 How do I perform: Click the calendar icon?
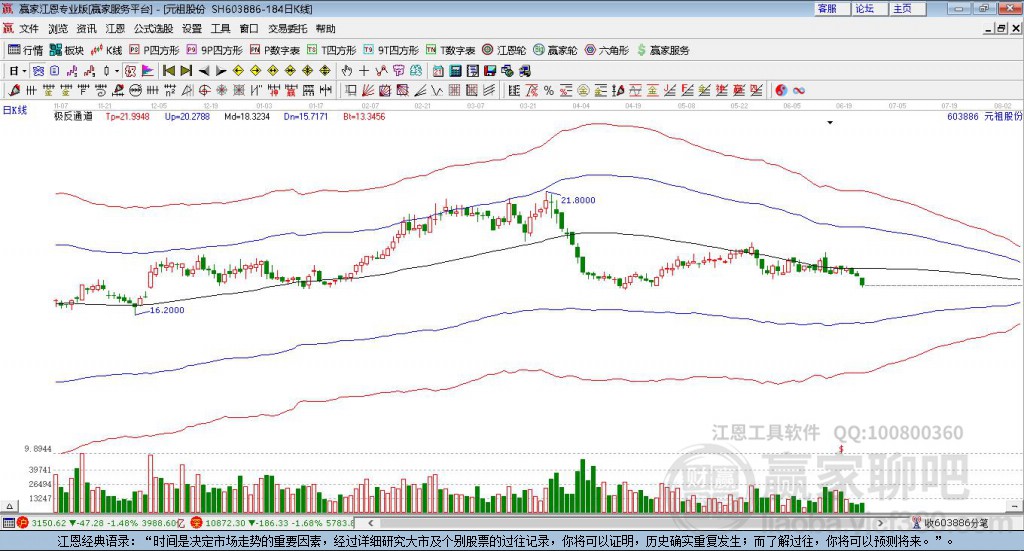coord(438,71)
